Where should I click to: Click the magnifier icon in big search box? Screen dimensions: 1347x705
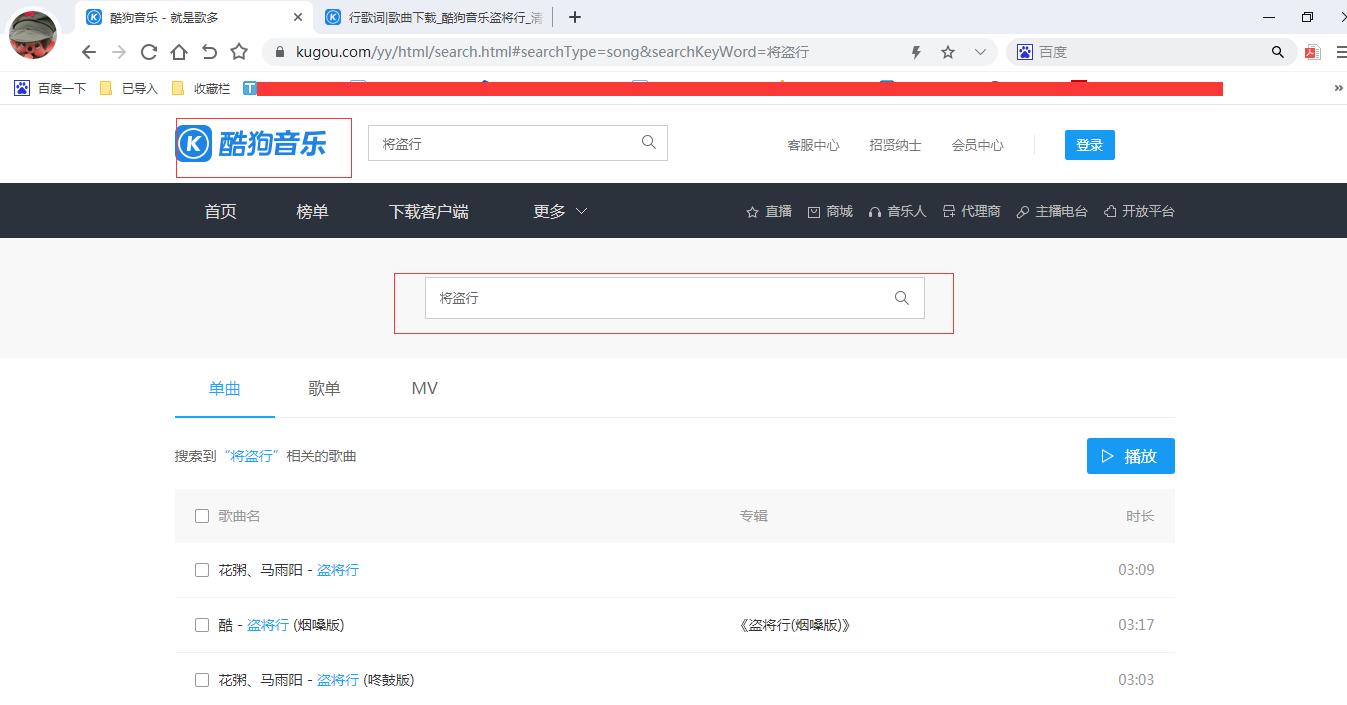click(900, 297)
